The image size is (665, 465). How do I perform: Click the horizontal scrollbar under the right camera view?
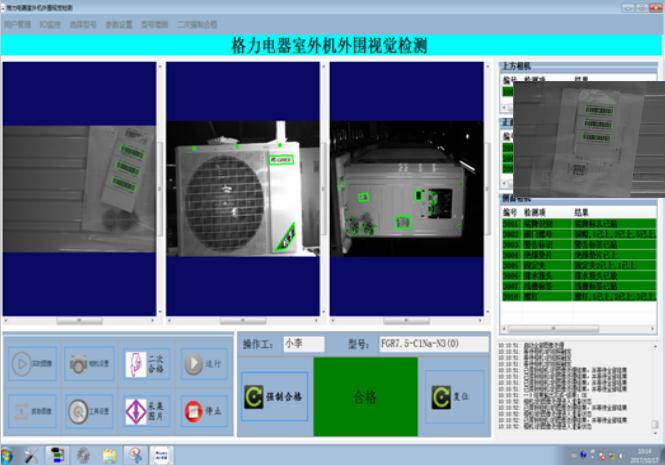click(x=407, y=321)
